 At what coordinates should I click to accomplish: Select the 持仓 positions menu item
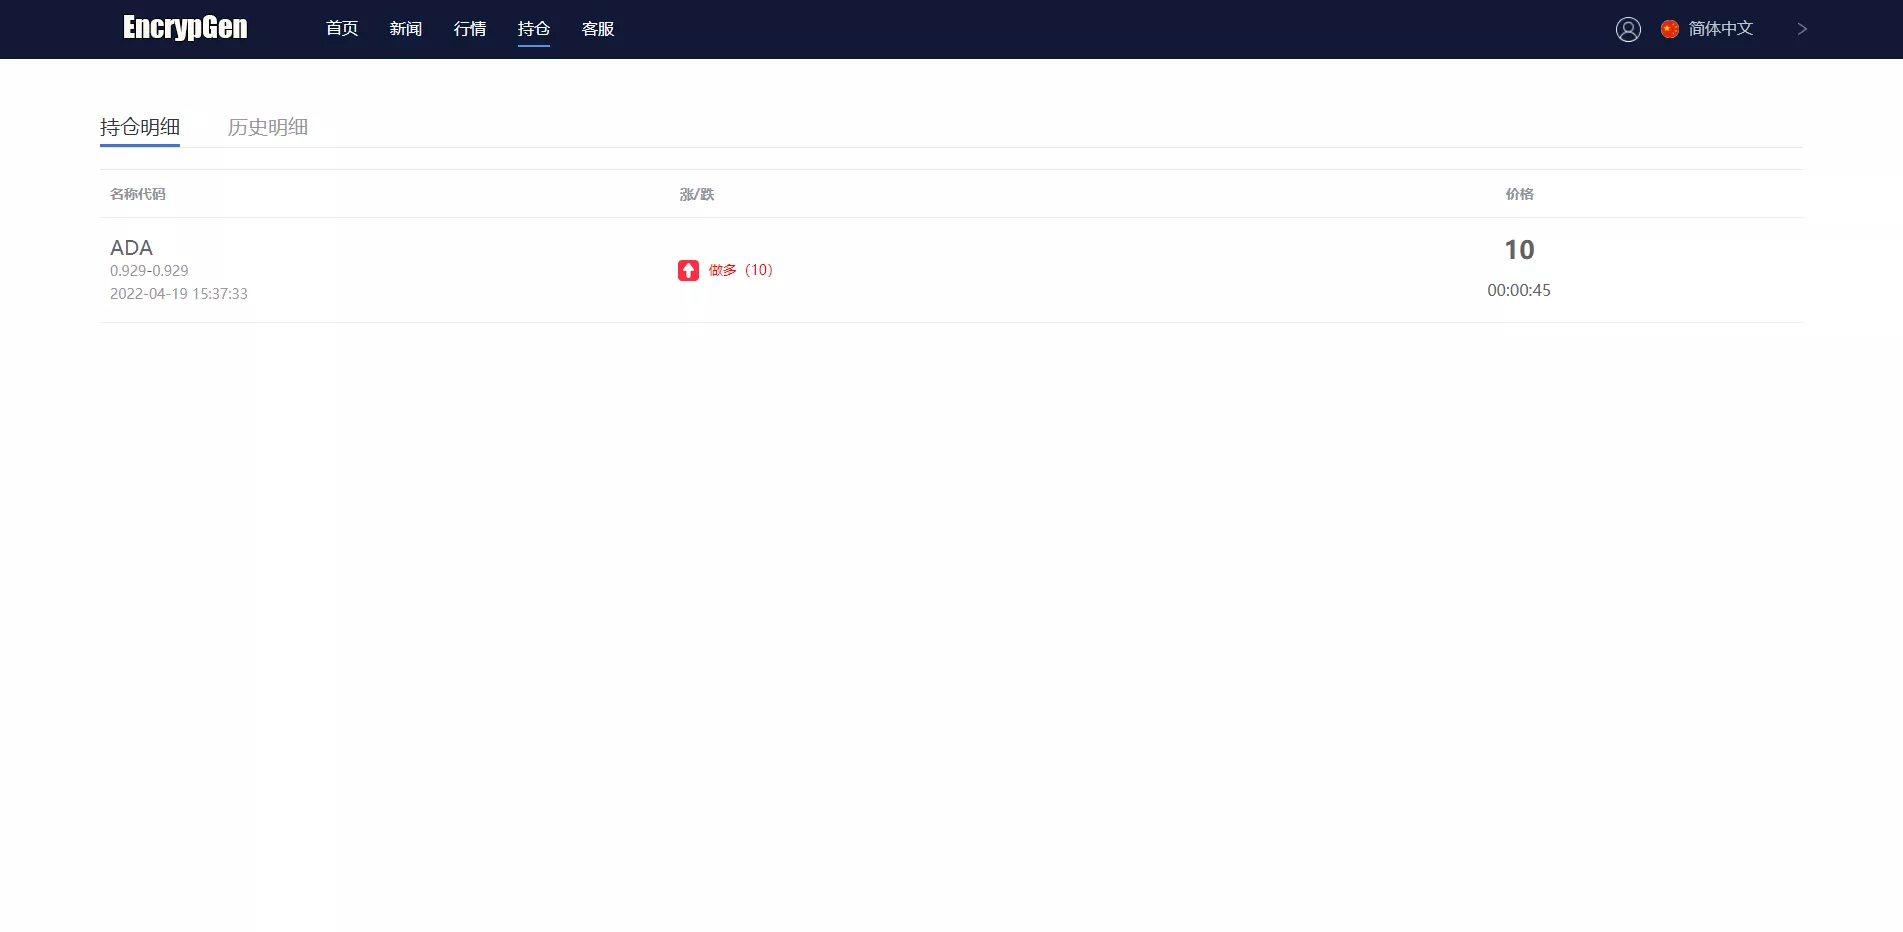(x=534, y=29)
